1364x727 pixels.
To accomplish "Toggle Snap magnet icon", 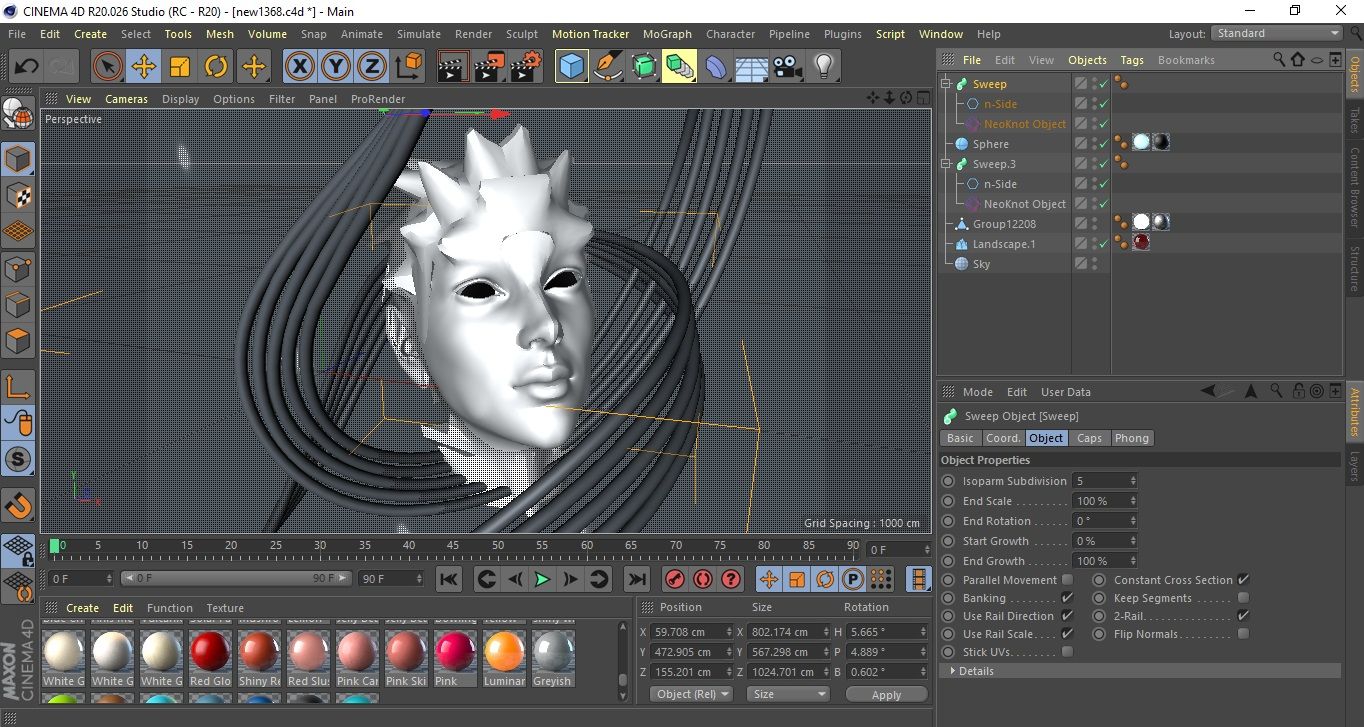I will 18,505.
